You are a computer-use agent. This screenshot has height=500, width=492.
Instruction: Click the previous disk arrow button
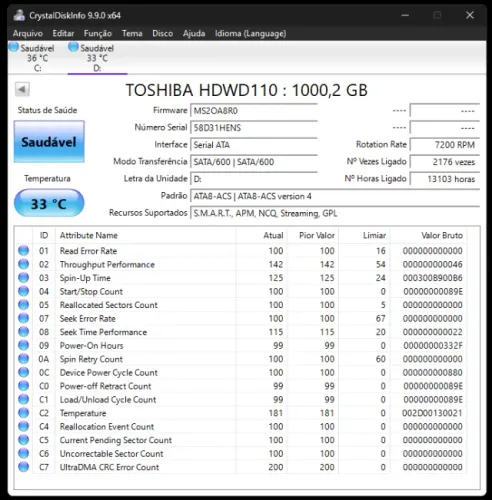click(x=22, y=89)
